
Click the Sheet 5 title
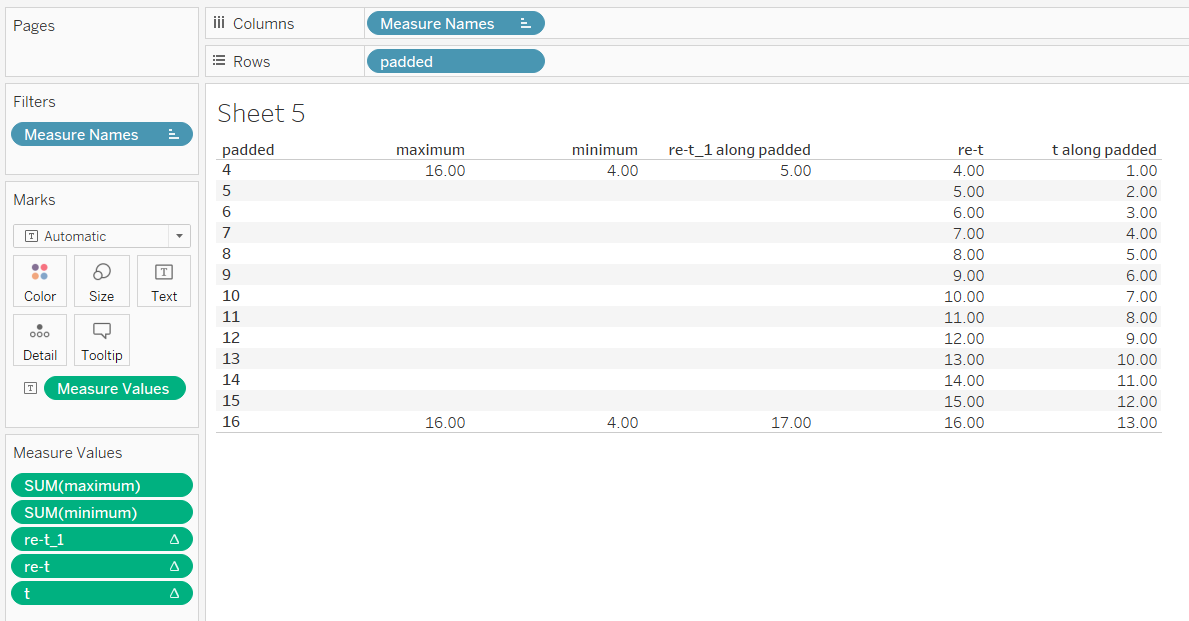[261, 113]
